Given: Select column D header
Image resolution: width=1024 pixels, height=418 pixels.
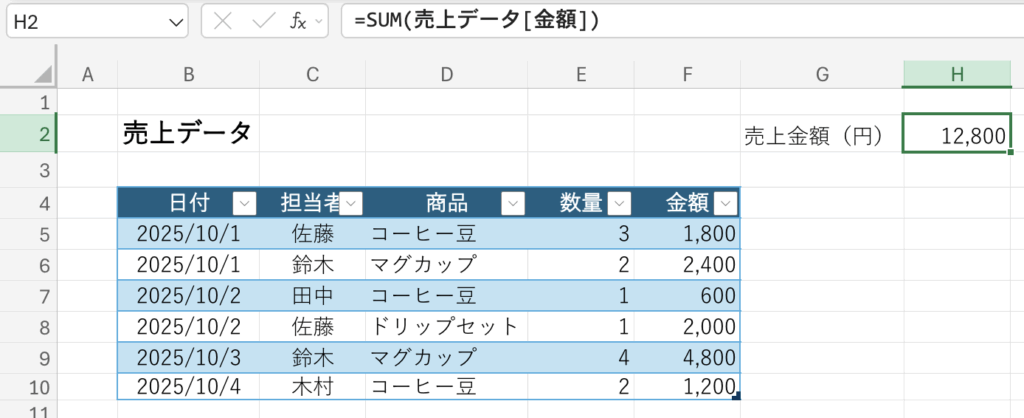Looking at the screenshot, I should 446,73.
